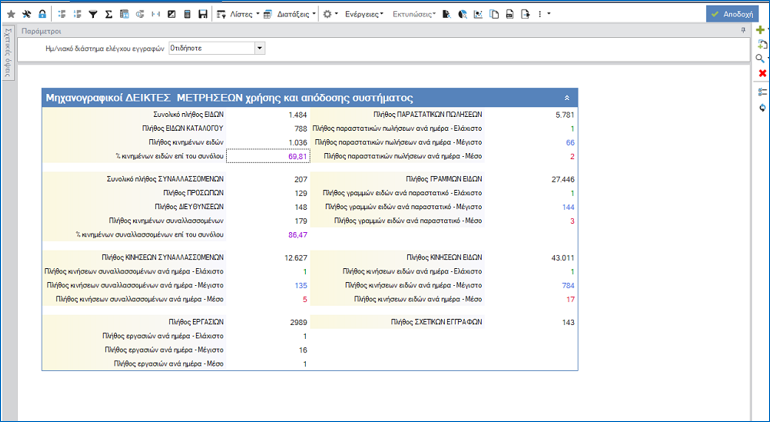The image size is (770, 422).
Task: Click the purple value 86,47
Action: (298, 235)
